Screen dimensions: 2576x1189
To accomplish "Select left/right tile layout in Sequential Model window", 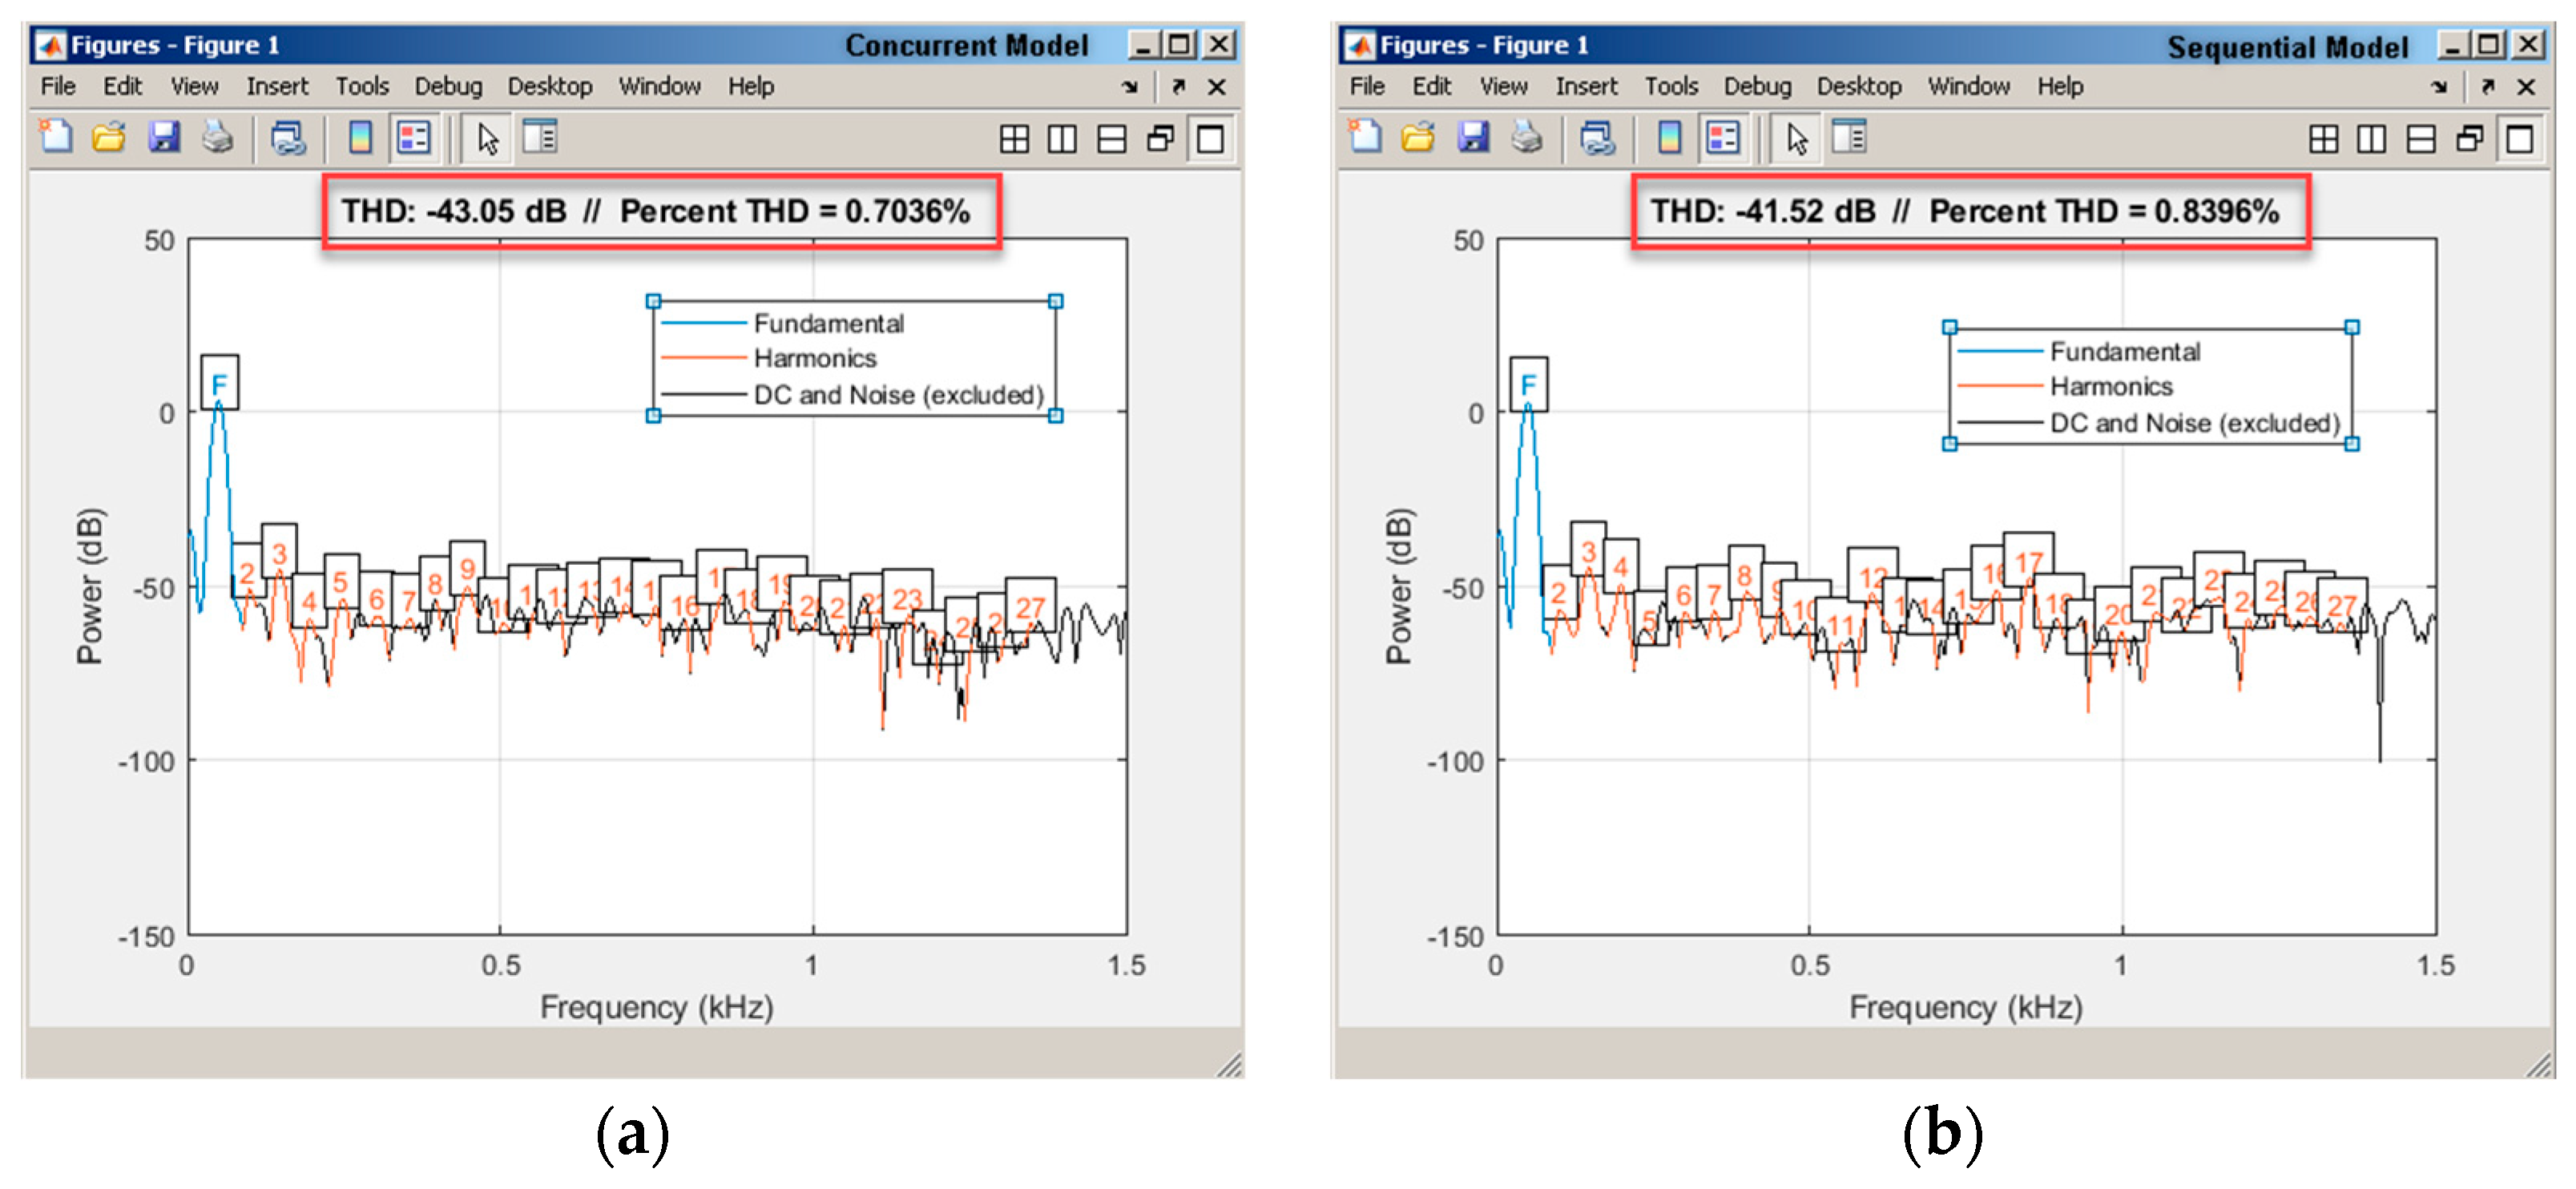I will coord(2371,139).
